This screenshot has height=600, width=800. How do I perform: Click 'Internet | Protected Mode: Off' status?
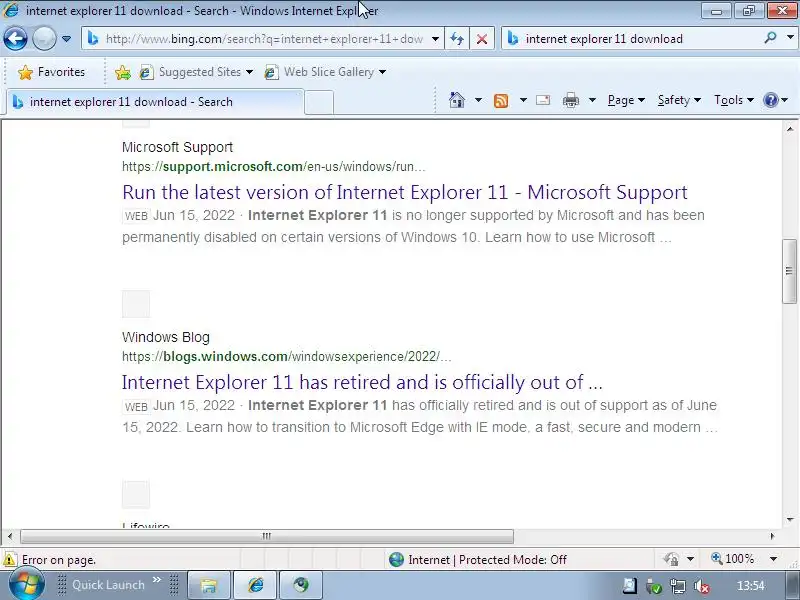click(478, 560)
